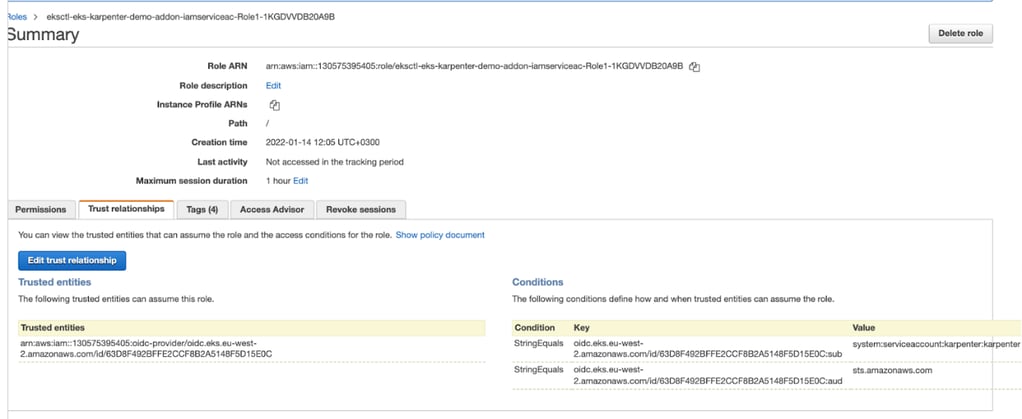The height and width of the screenshot is (419, 1022).
Task: Click 'Not accessed in the tracking period' text
Action: [334, 162]
